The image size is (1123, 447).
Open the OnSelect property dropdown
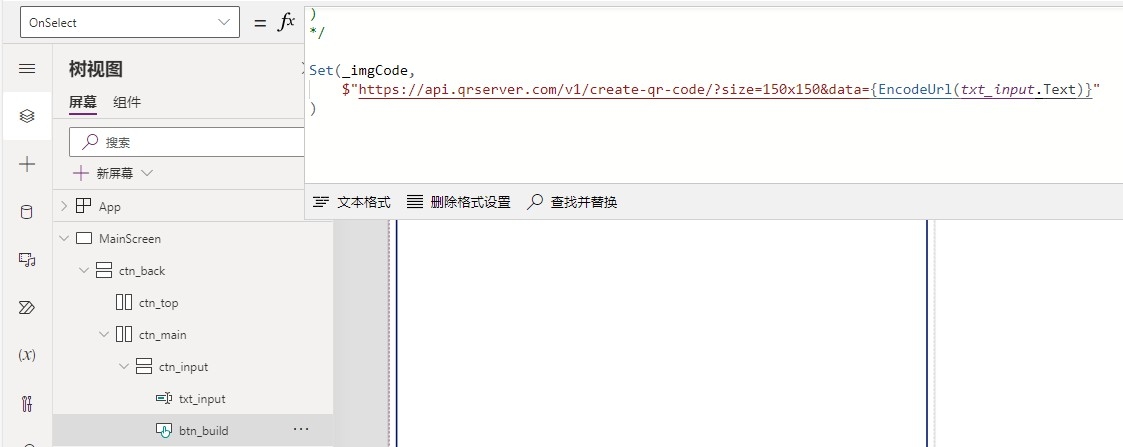click(130, 22)
